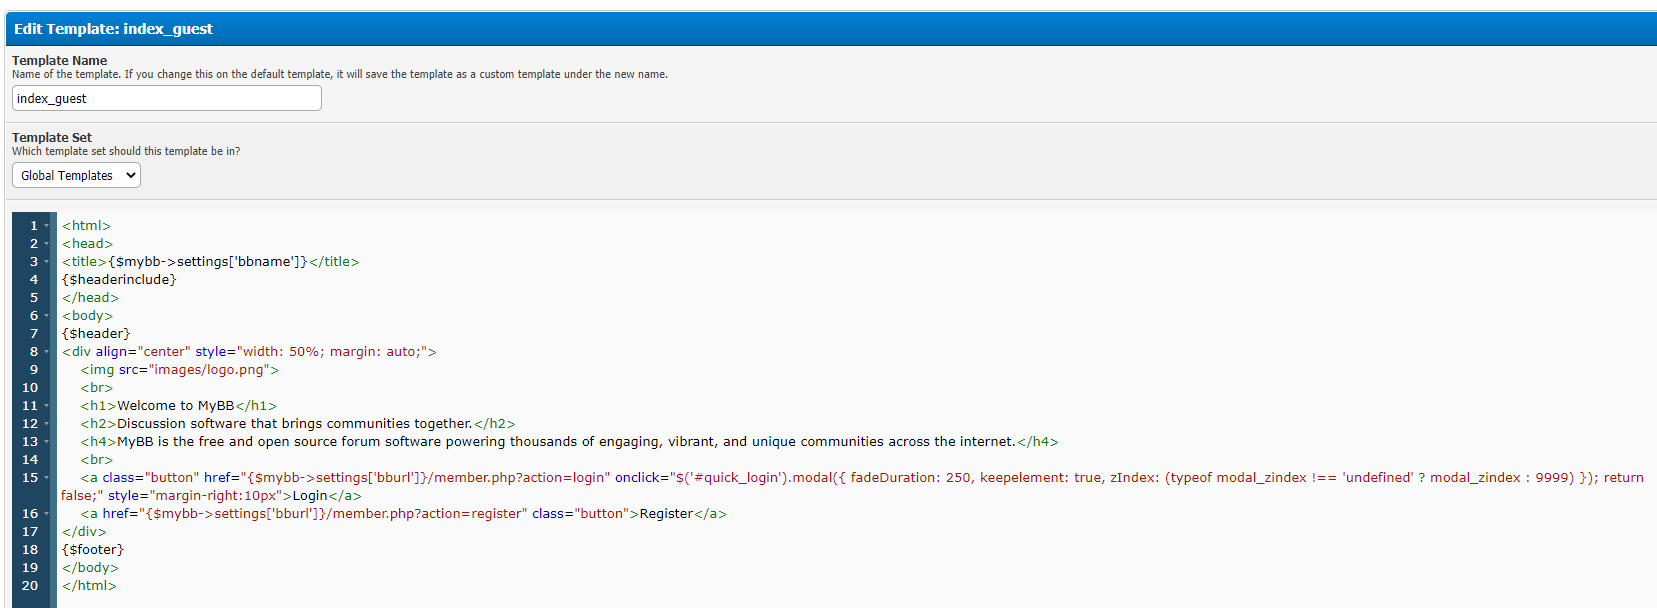This screenshot has height=608, width=1657.
Task: Place cursor on the {$headerinclude} line
Action: coord(119,280)
